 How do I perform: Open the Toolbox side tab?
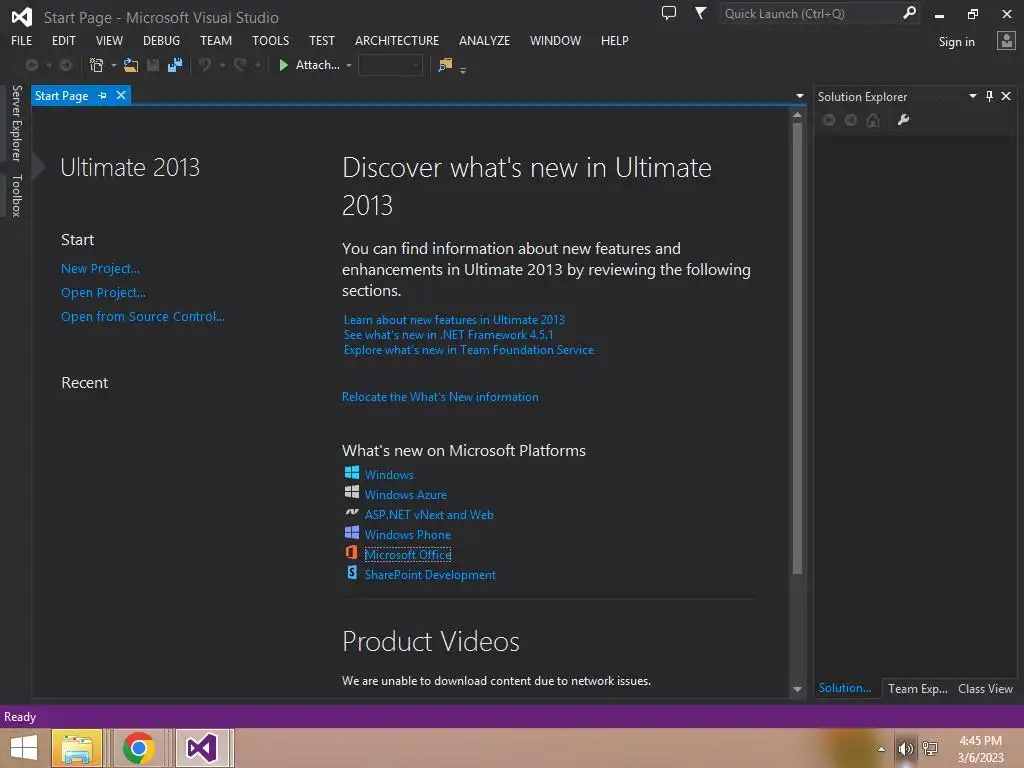click(x=16, y=195)
